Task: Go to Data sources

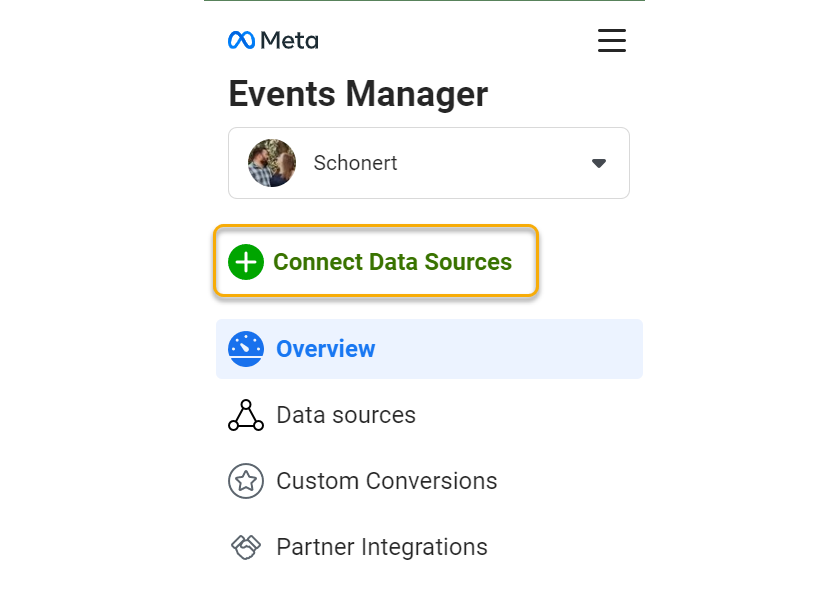Action: click(x=346, y=415)
